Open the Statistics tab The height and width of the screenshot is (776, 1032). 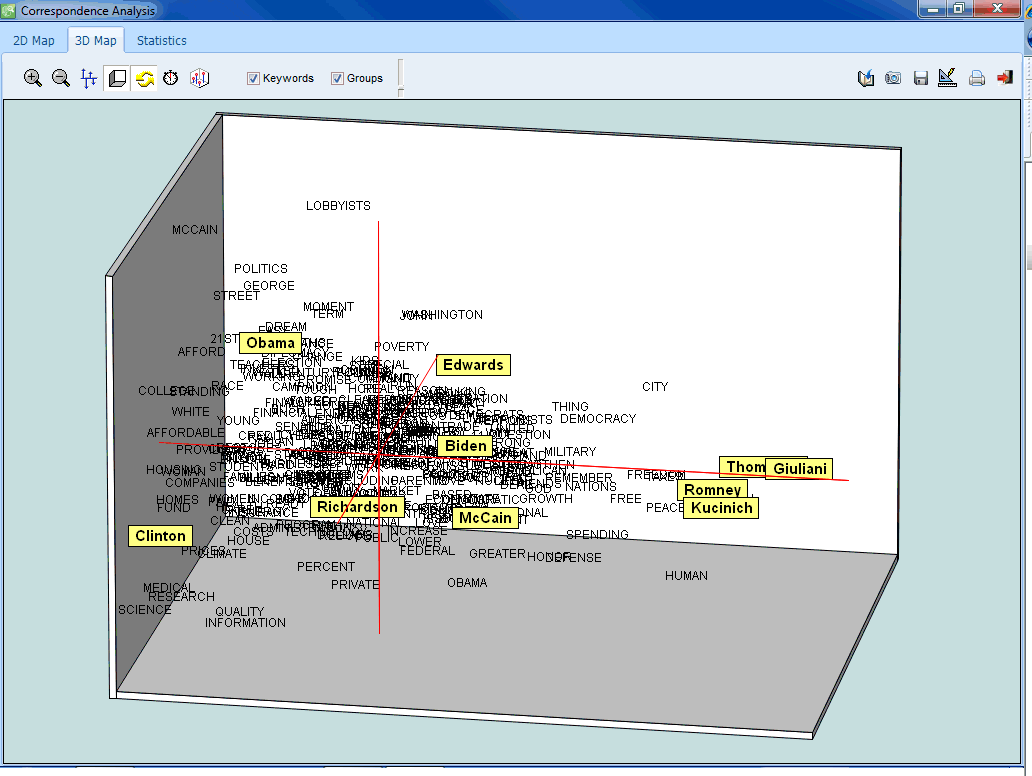click(162, 41)
